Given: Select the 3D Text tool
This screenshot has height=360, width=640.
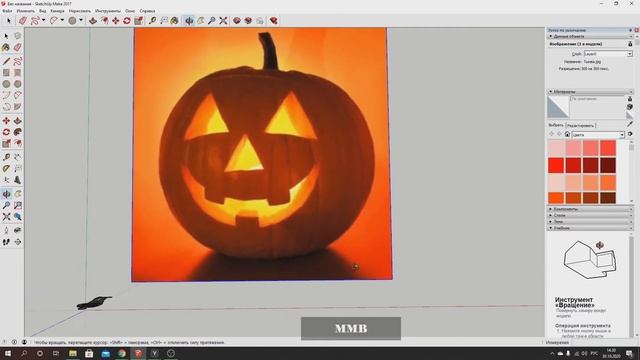Looking at the screenshot, I should click(18, 180).
